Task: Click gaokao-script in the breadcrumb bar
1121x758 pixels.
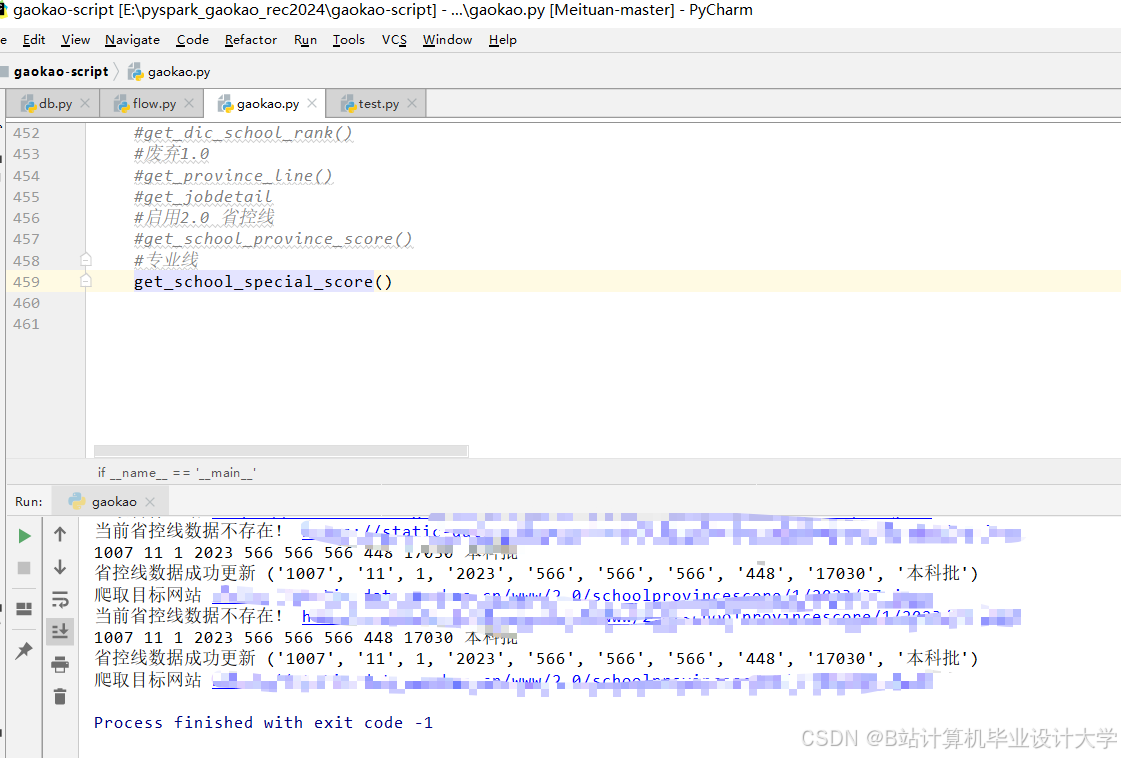Action: click(x=62, y=71)
